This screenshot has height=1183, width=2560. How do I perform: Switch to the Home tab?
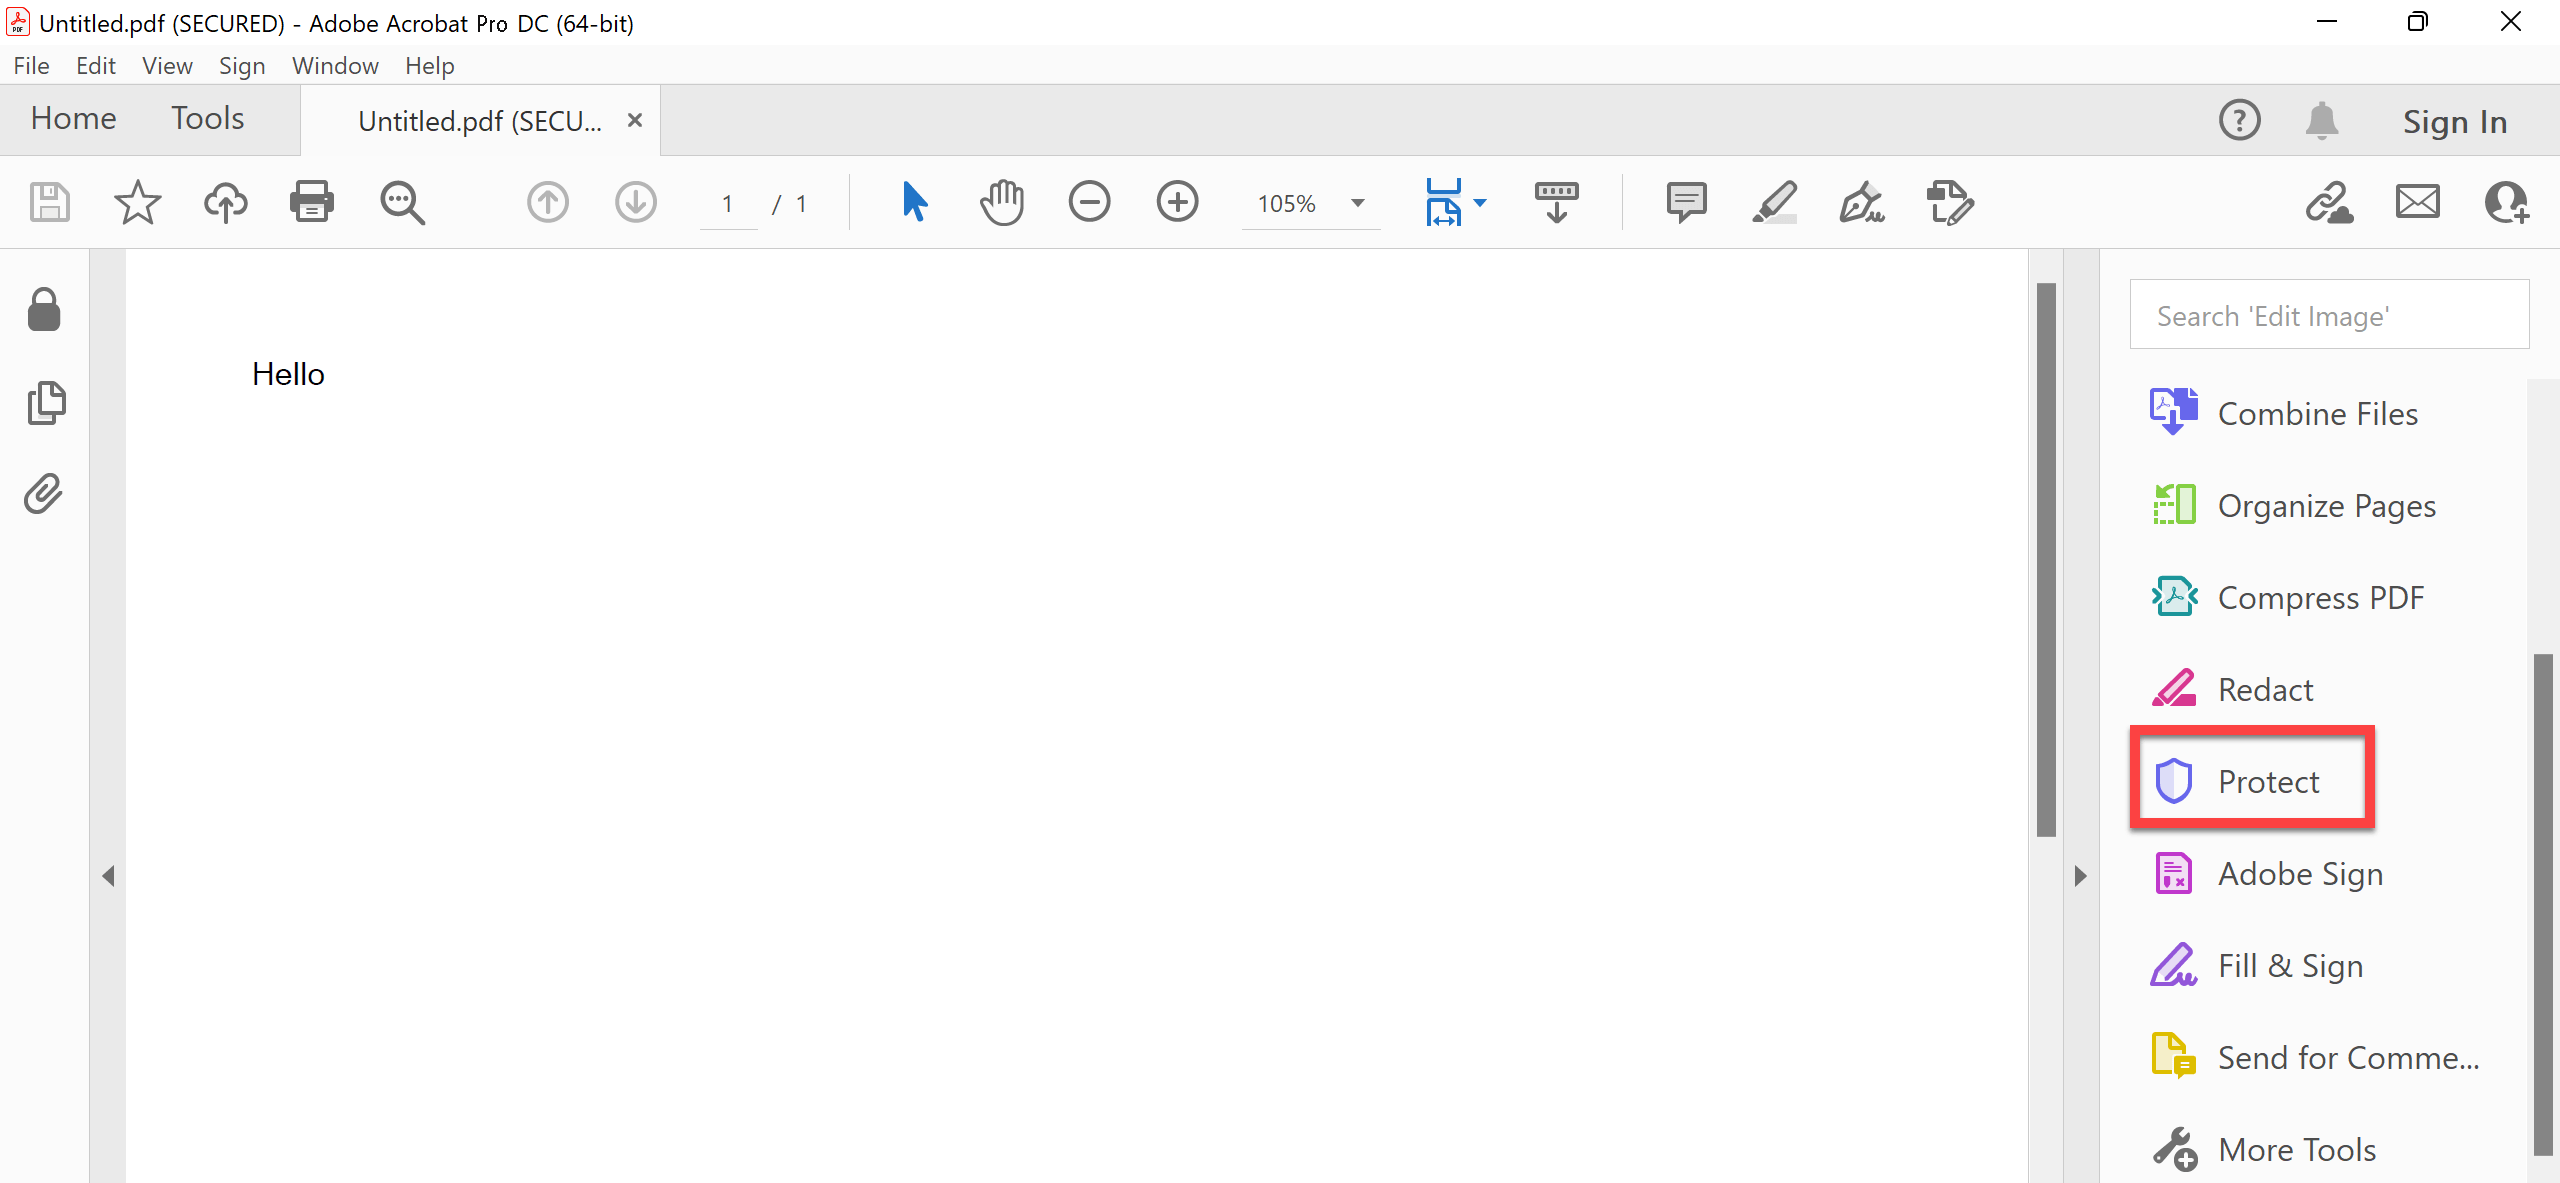72,119
